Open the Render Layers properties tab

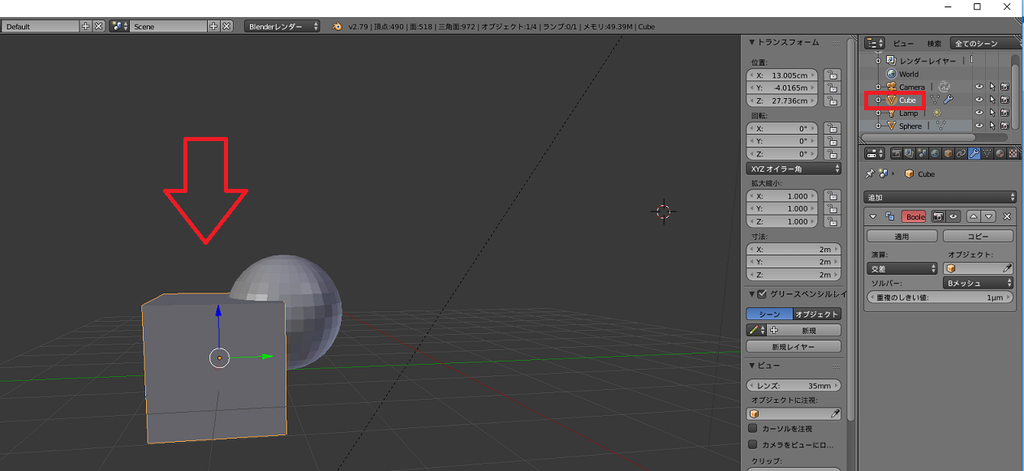pos(909,154)
